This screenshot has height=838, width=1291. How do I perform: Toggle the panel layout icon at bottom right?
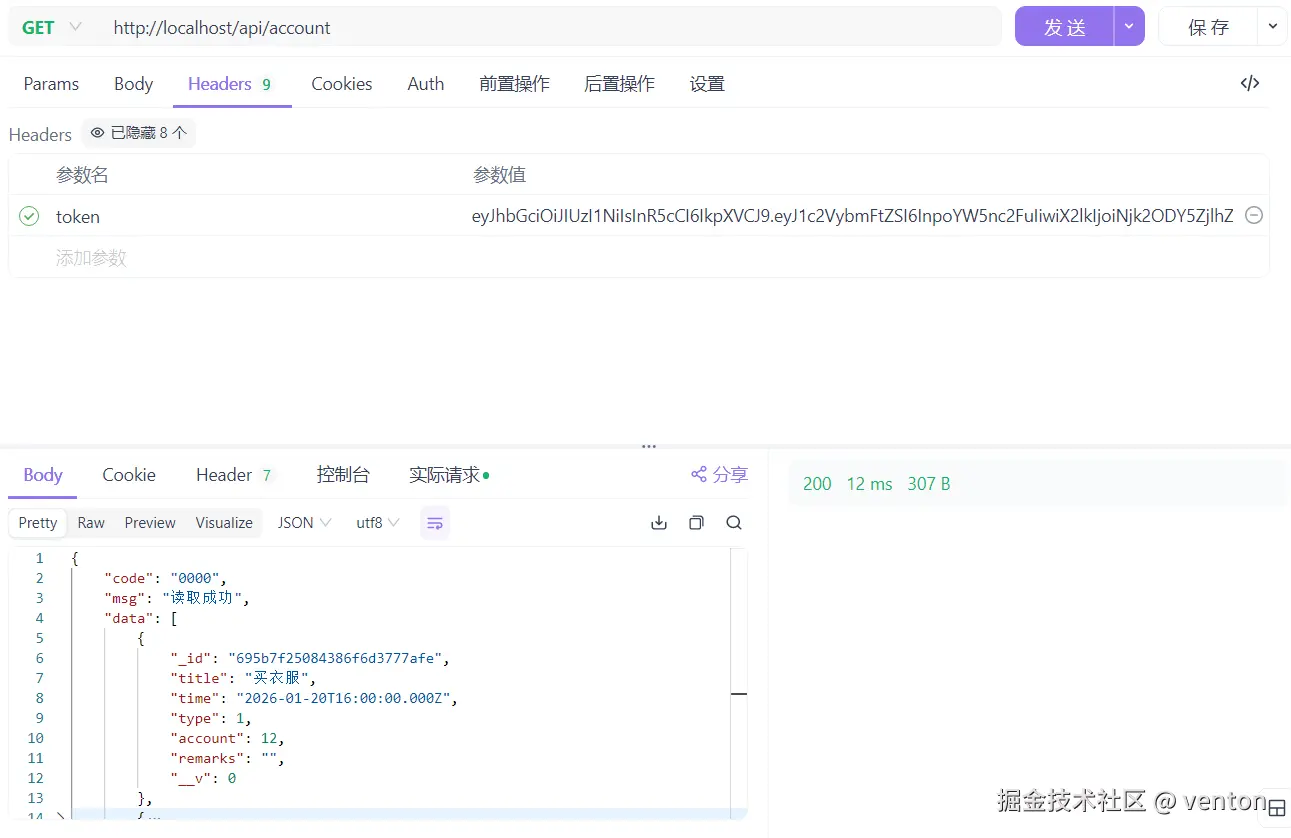pos(1277,808)
